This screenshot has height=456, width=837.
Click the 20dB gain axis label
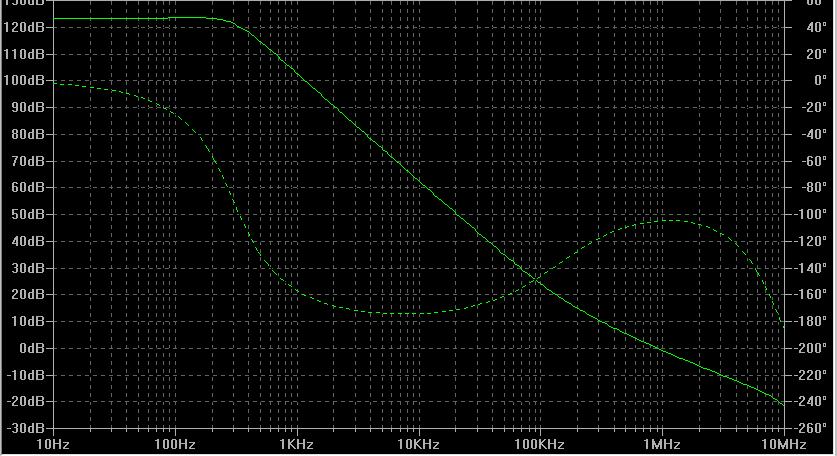tap(27, 295)
